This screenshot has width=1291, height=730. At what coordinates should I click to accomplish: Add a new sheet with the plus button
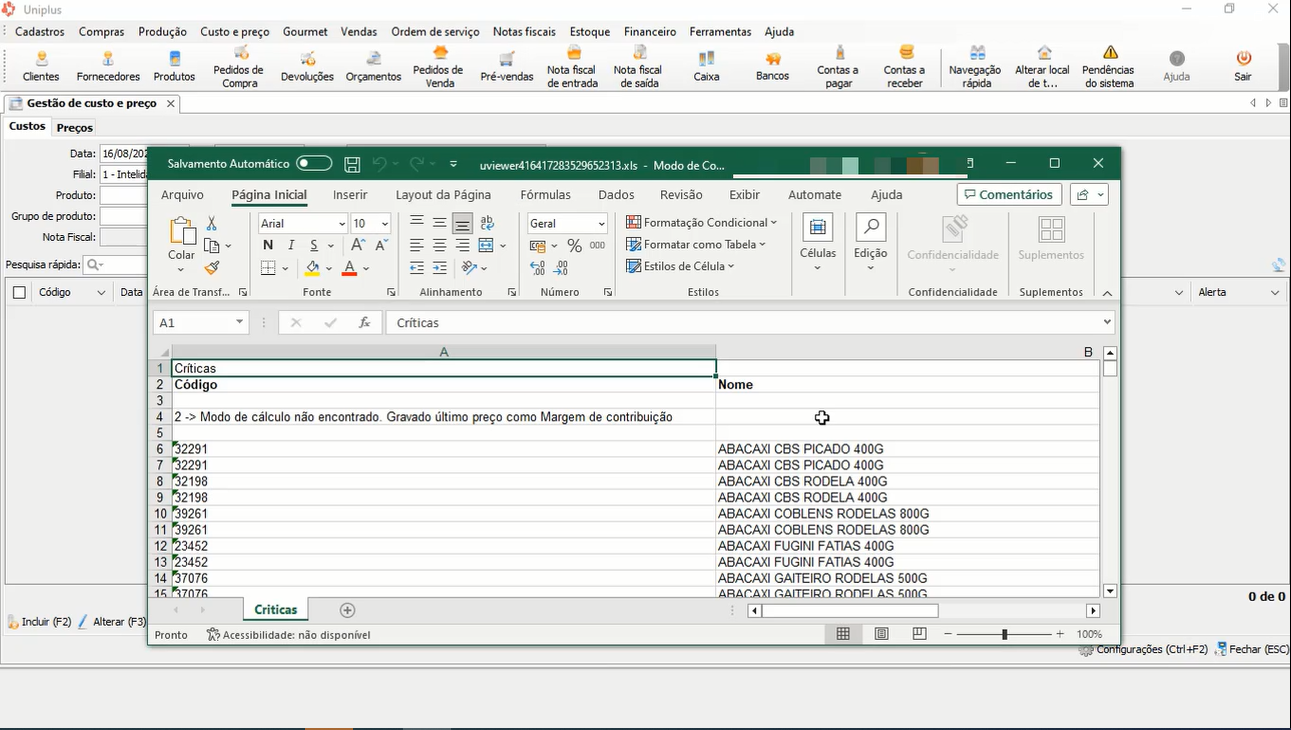pos(347,610)
